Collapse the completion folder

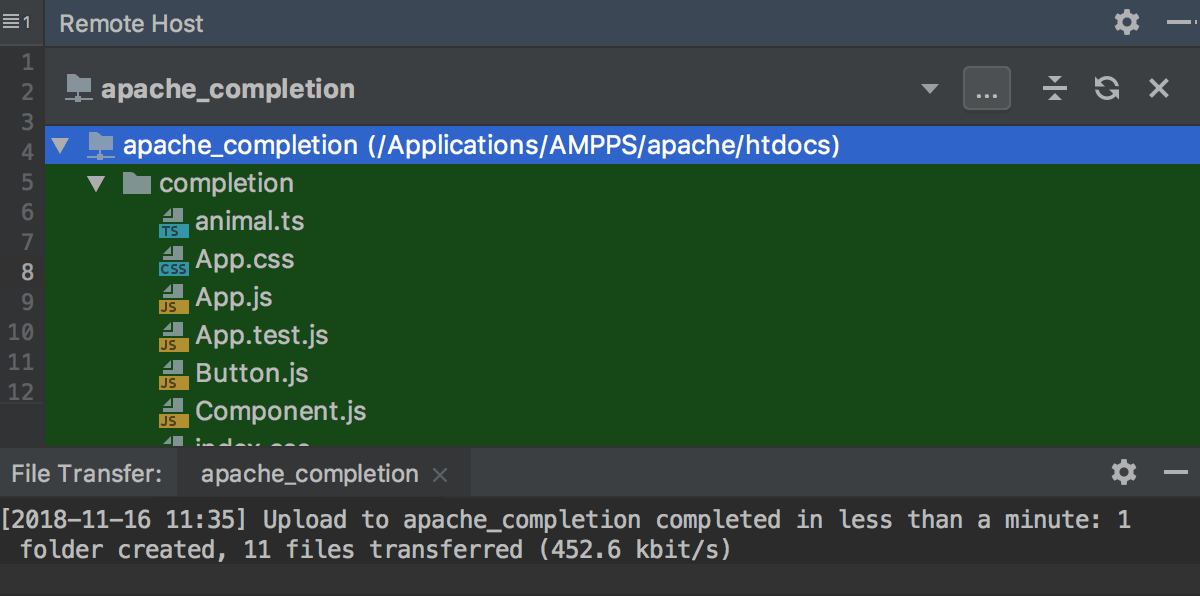[96, 183]
